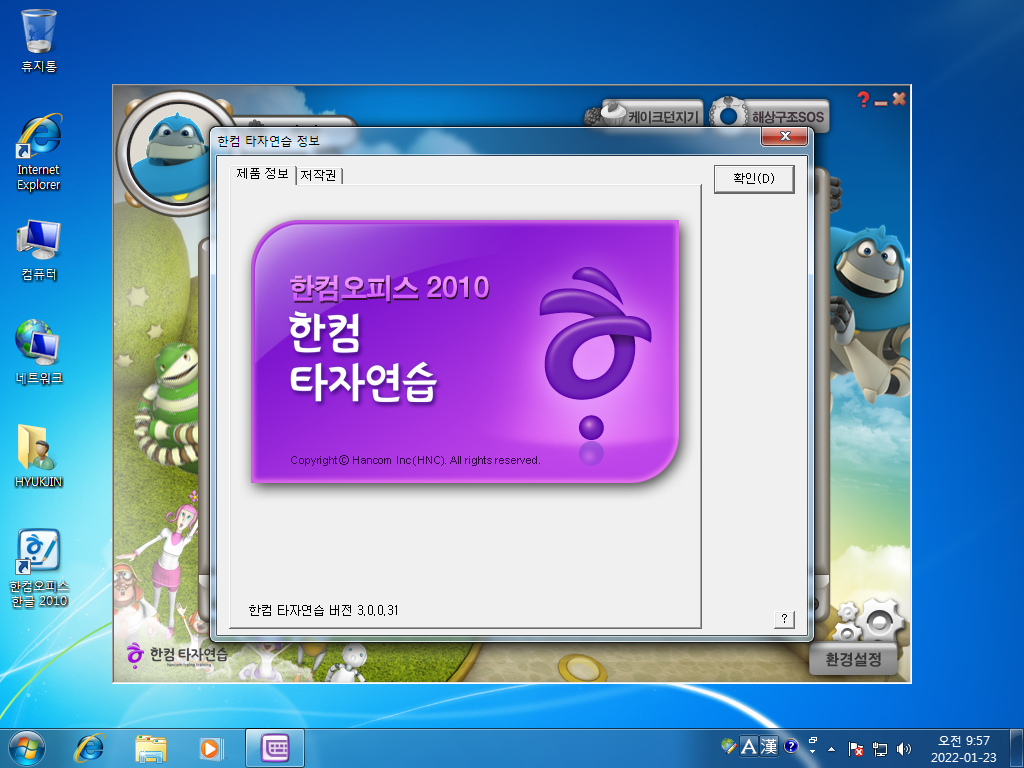
Task: Select the 한컴오피스 한글 2010 shortcut
Action: coord(39,568)
